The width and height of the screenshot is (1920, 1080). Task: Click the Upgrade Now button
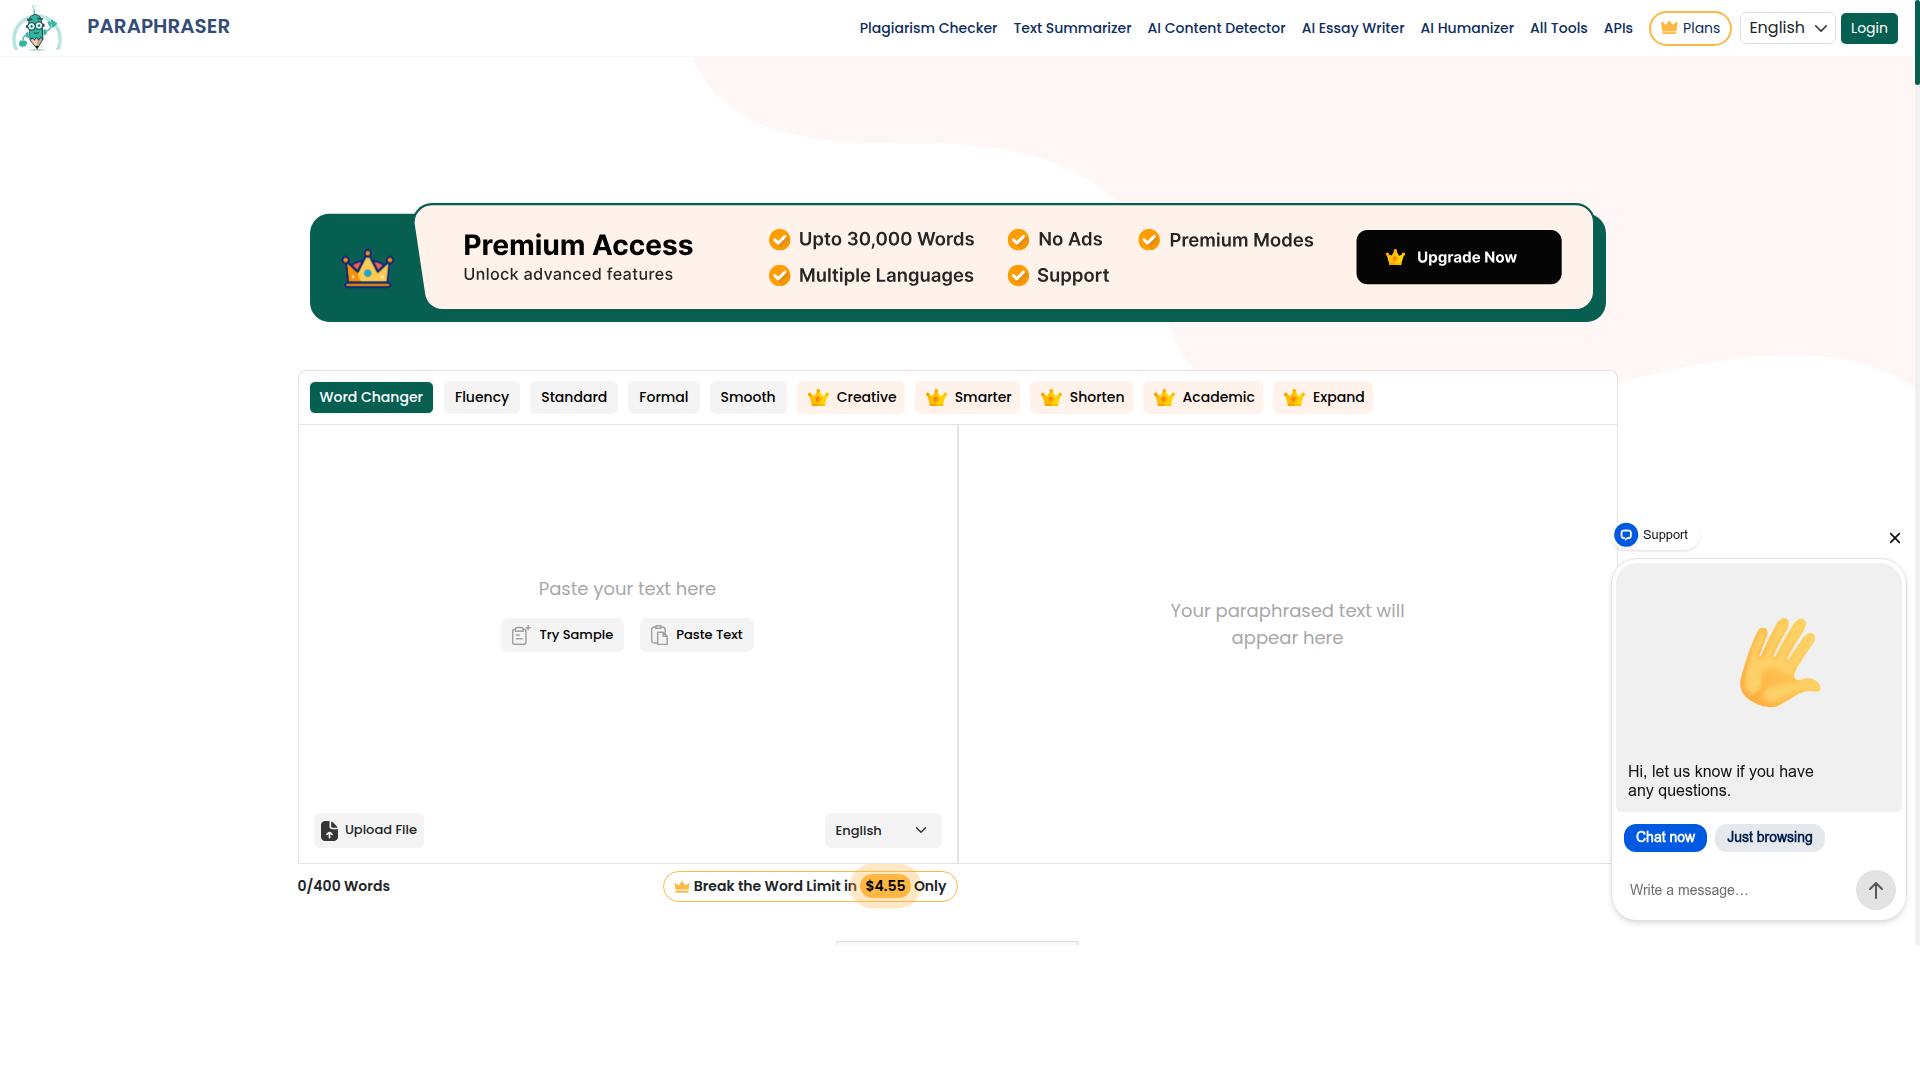point(1458,257)
